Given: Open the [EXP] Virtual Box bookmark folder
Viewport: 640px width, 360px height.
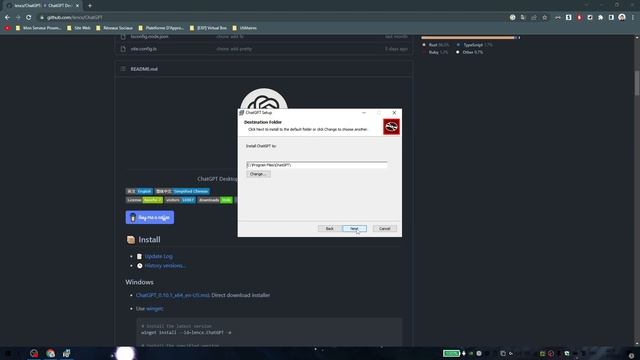Looking at the screenshot, I should click(x=208, y=28).
